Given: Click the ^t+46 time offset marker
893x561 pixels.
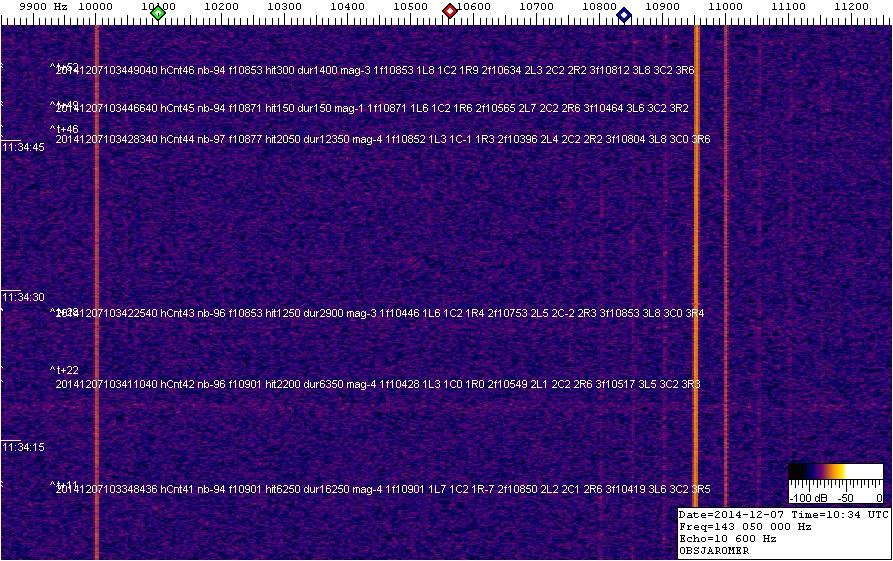Looking at the screenshot, I should click(x=64, y=129).
